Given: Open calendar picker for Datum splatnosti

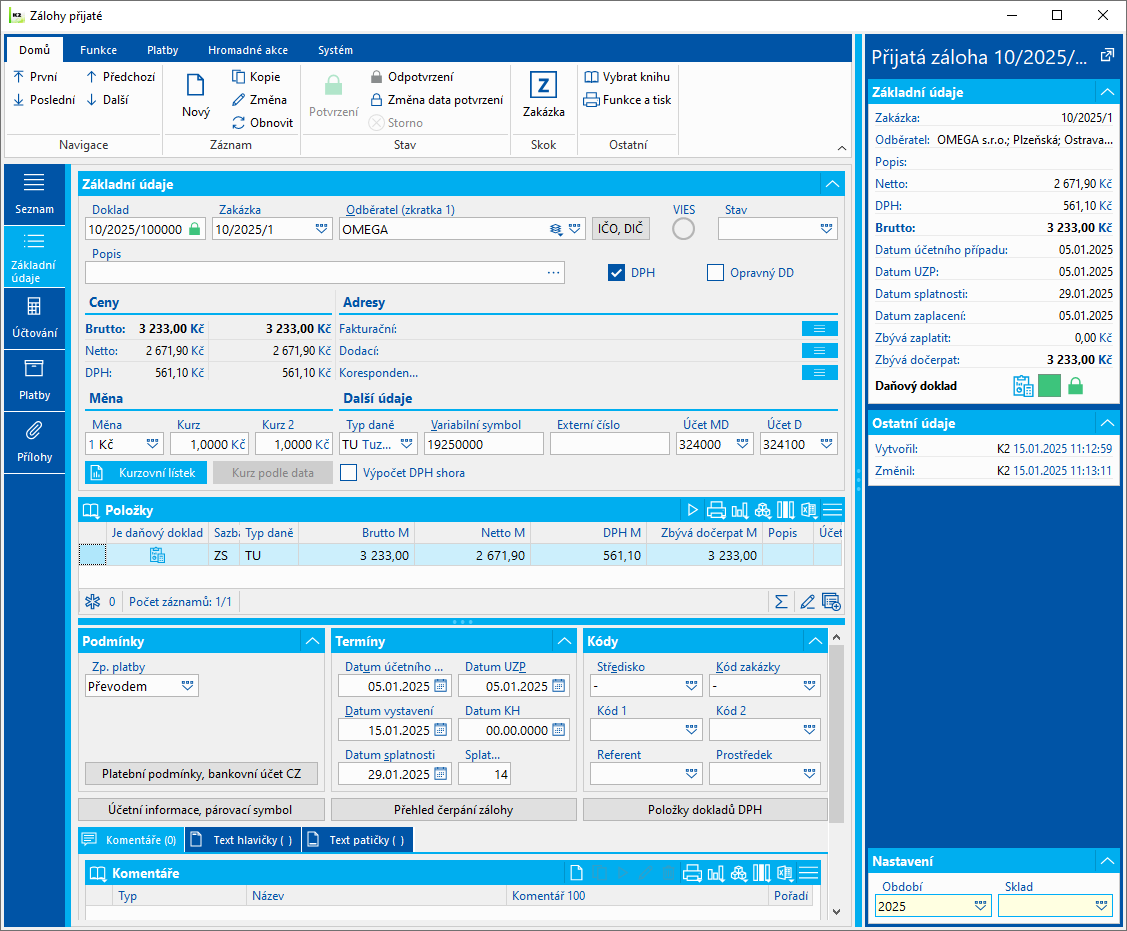Looking at the screenshot, I should 440,774.
